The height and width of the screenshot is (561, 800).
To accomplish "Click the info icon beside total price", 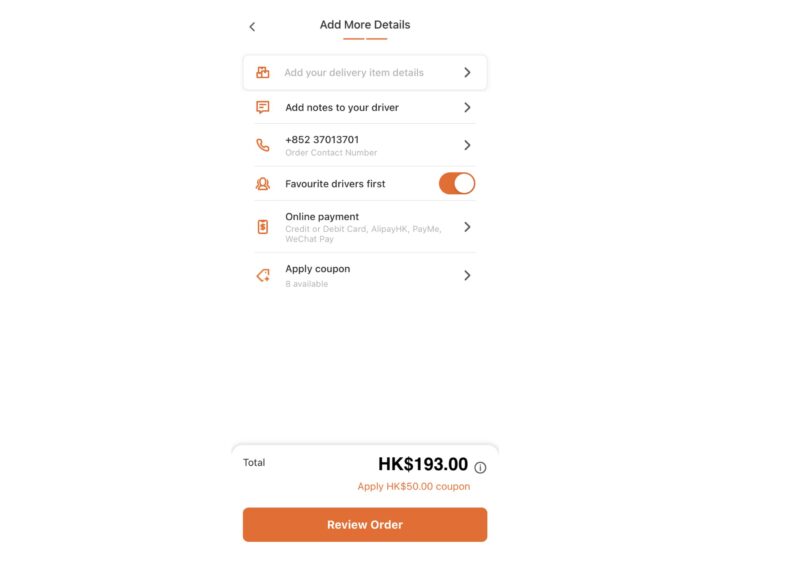I will click(480, 467).
